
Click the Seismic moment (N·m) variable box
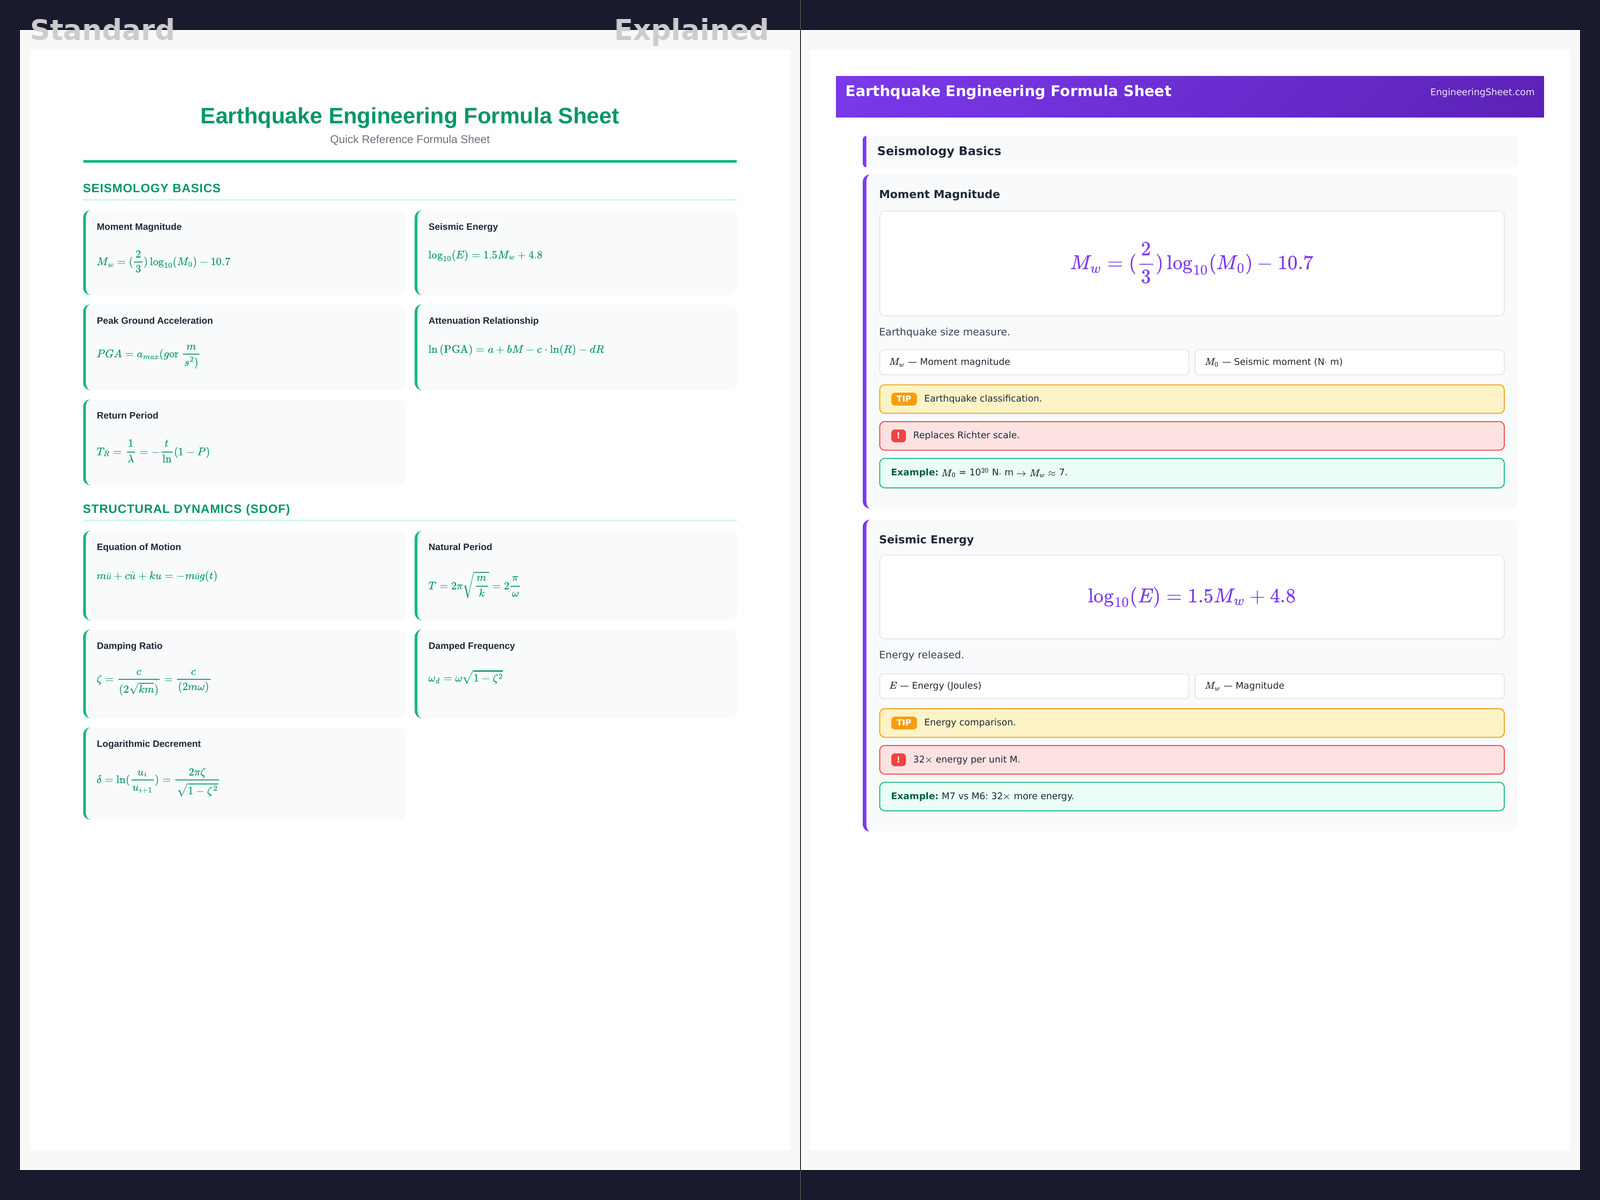click(1348, 362)
